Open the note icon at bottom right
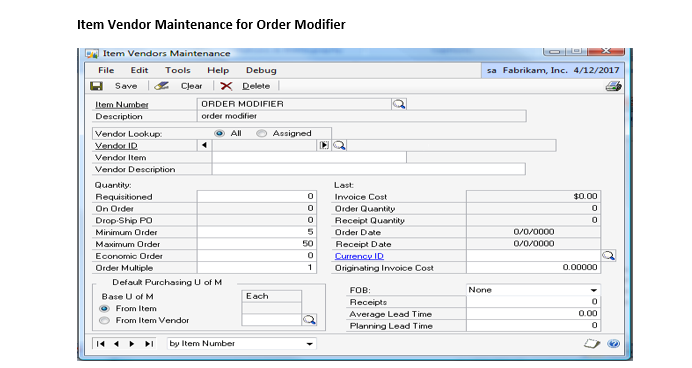The image size is (692, 368). pyautogui.click(x=592, y=343)
